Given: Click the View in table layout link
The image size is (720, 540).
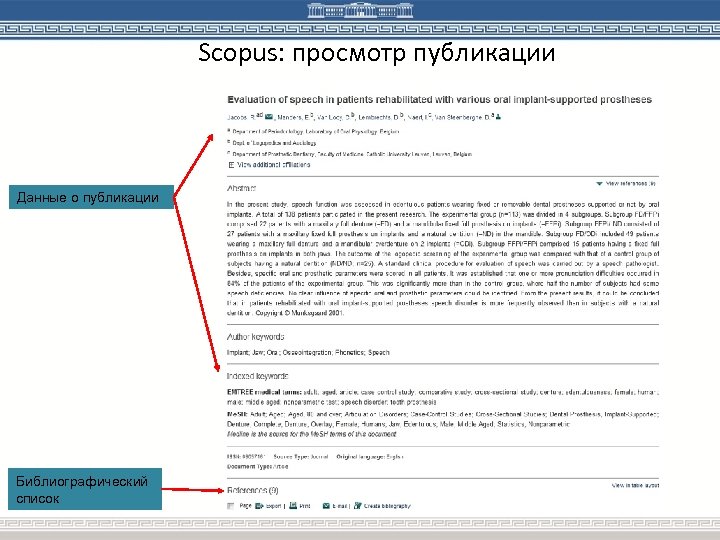Looking at the screenshot, I should click(x=635, y=485).
